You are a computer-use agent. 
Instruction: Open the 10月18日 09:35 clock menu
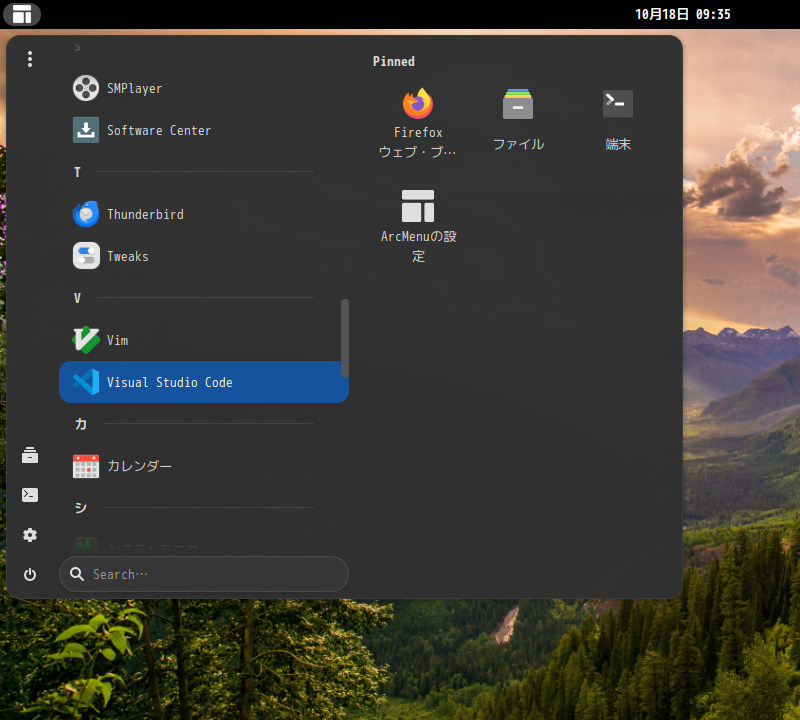(x=683, y=14)
